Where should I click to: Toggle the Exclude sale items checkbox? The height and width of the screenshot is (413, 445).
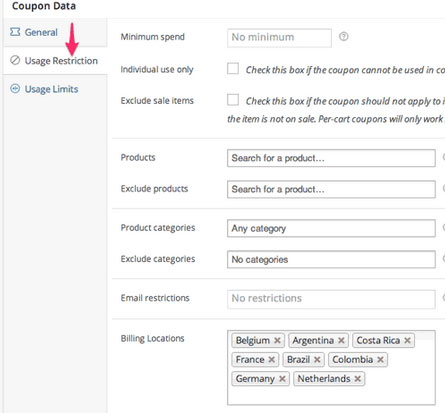tap(233, 100)
